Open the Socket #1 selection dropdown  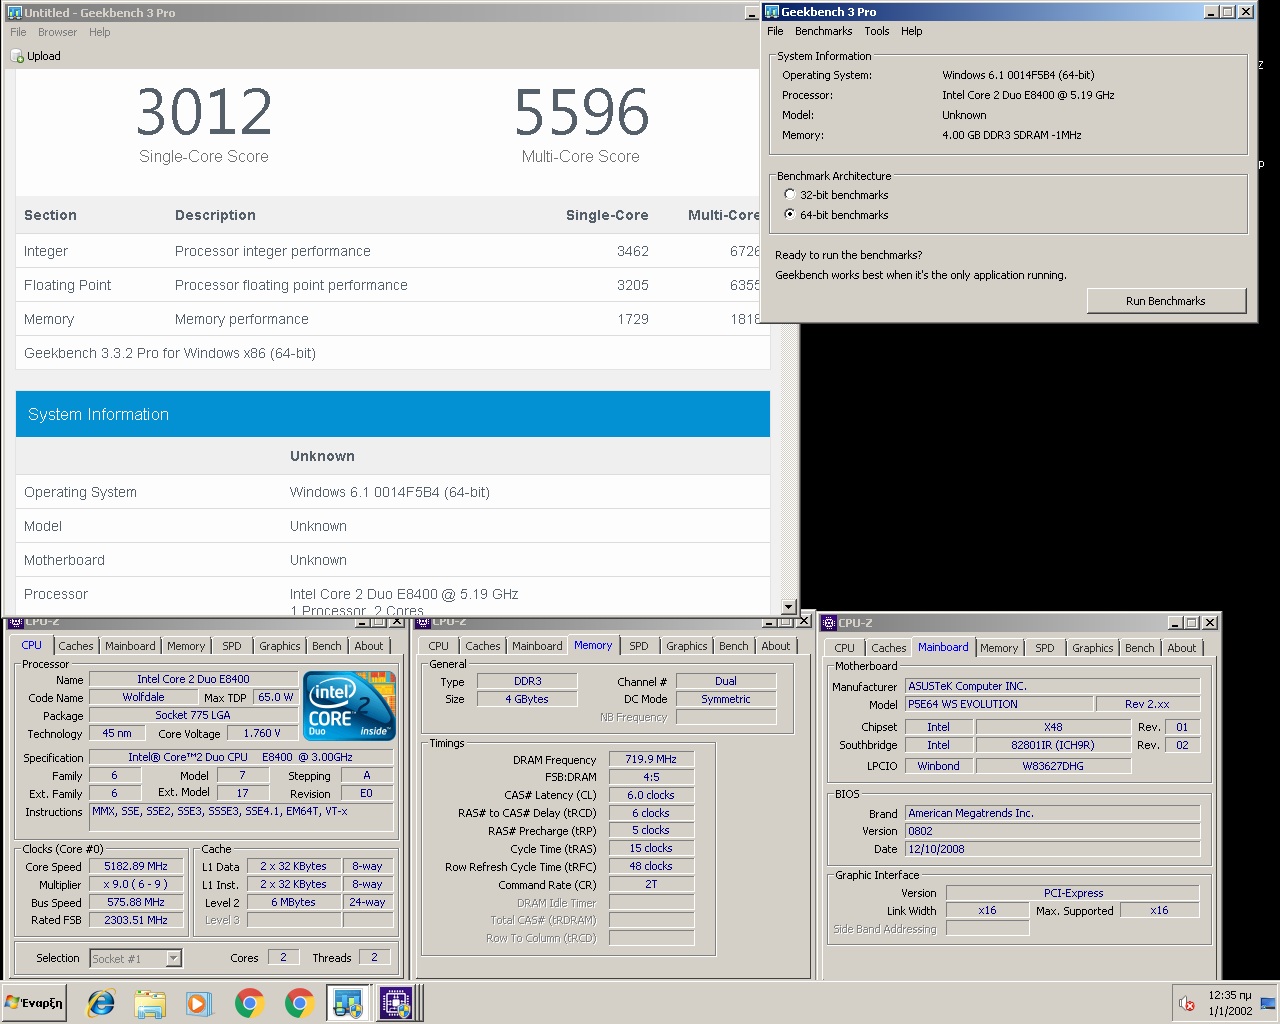click(x=173, y=958)
